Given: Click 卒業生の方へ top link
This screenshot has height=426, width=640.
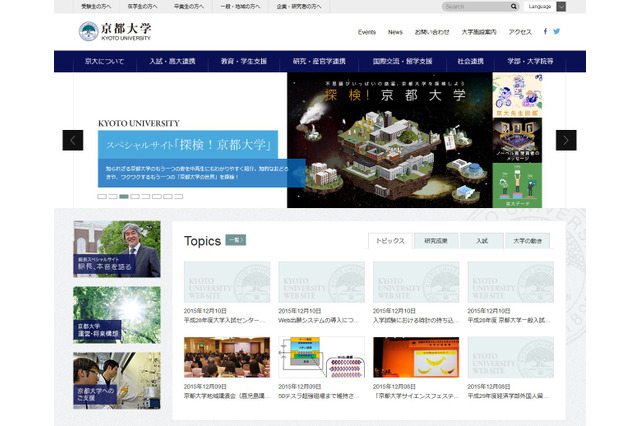Looking at the screenshot, I should (x=189, y=7).
